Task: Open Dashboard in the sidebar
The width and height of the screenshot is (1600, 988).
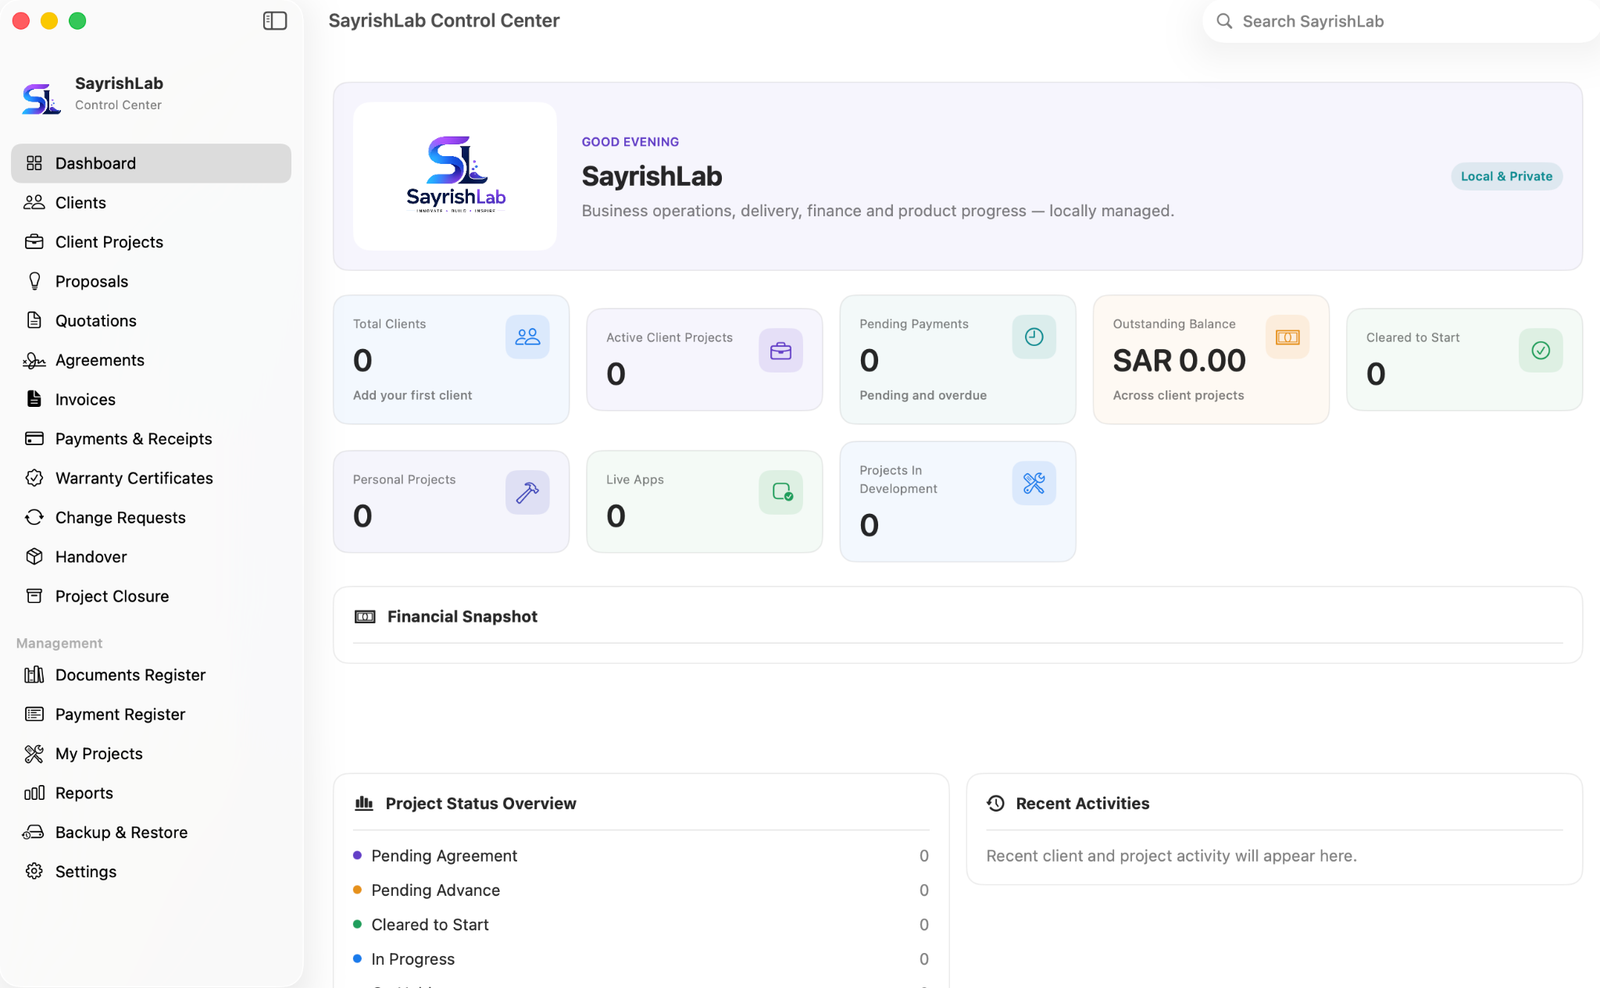Action: pos(151,163)
